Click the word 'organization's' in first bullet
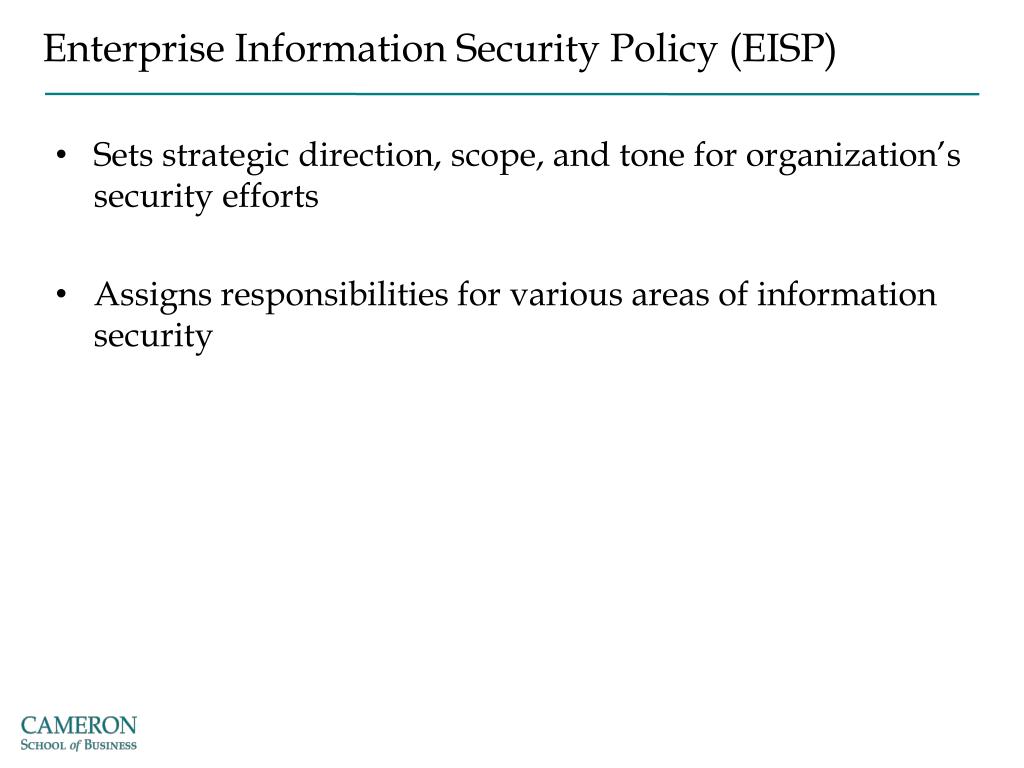The image size is (1024, 768). click(x=853, y=157)
